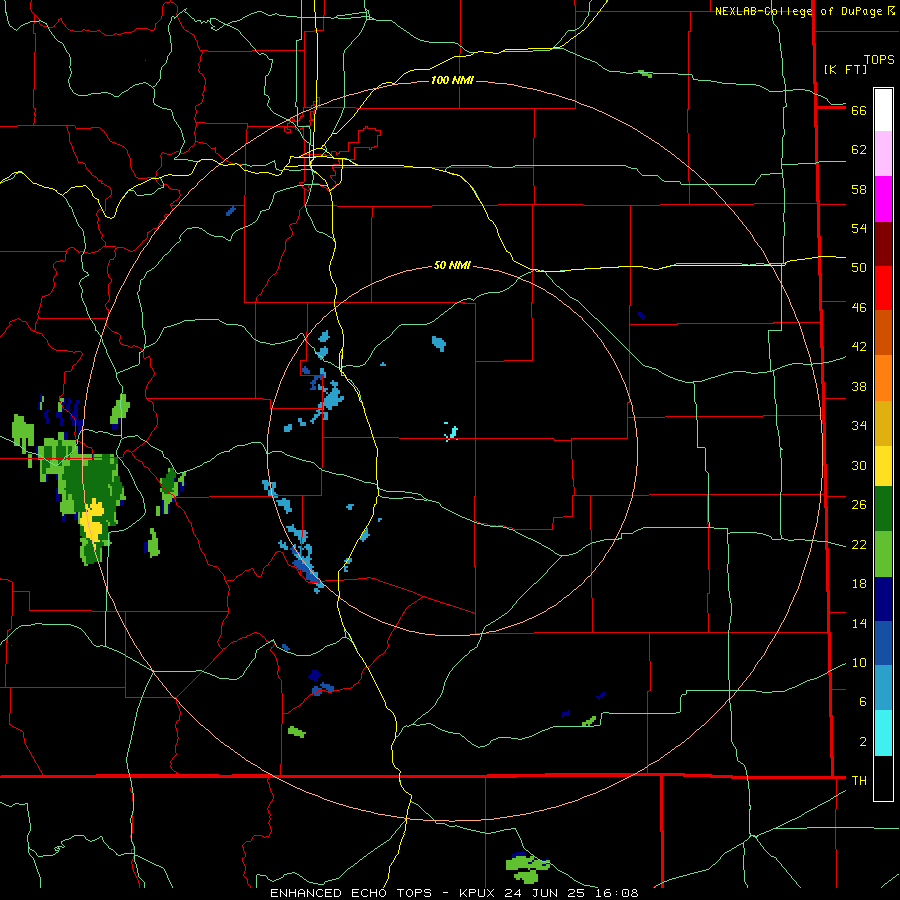
Task: Click the navy blue legend swatch
Action: pos(883,599)
